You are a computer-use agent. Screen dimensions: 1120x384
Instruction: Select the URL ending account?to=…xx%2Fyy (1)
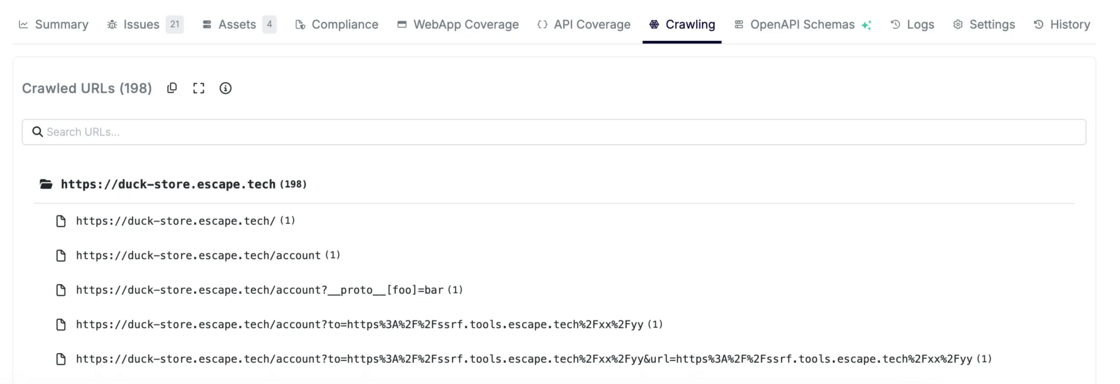click(x=361, y=324)
